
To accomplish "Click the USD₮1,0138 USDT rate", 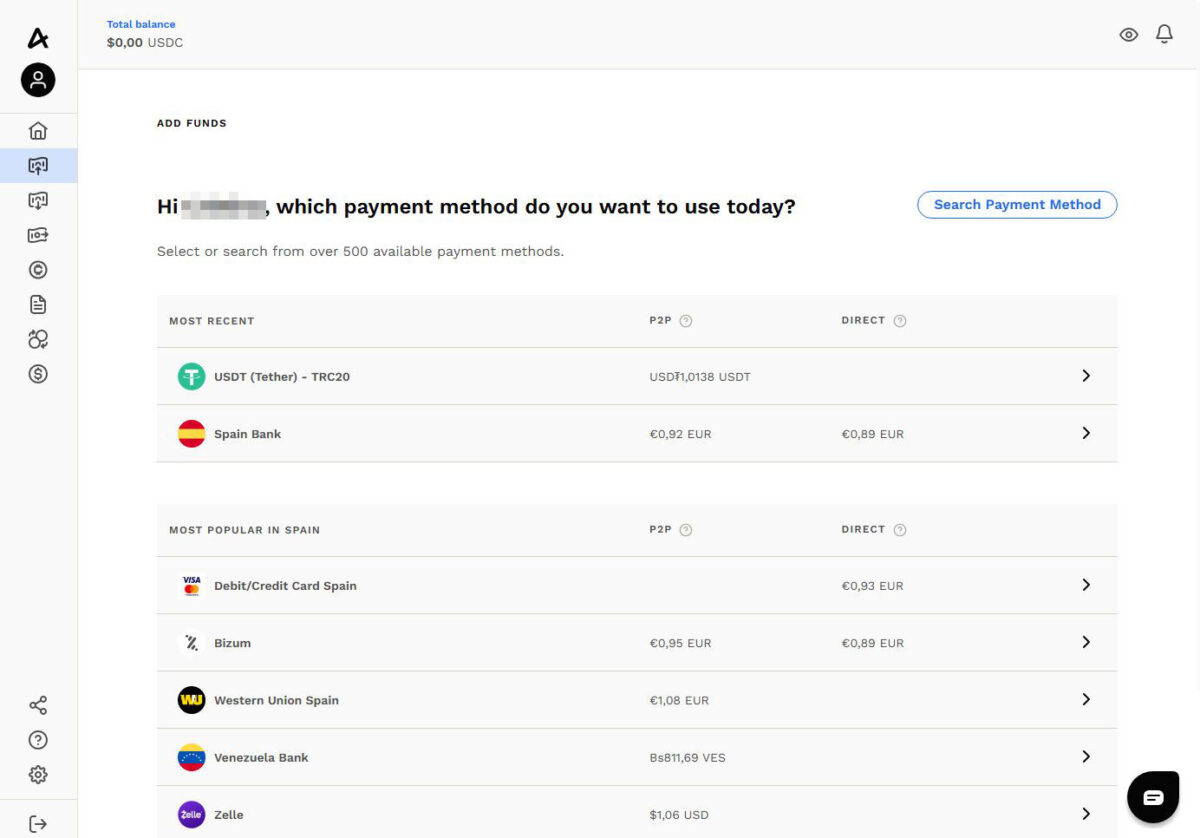I will pyautogui.click(x=700, y=377).
